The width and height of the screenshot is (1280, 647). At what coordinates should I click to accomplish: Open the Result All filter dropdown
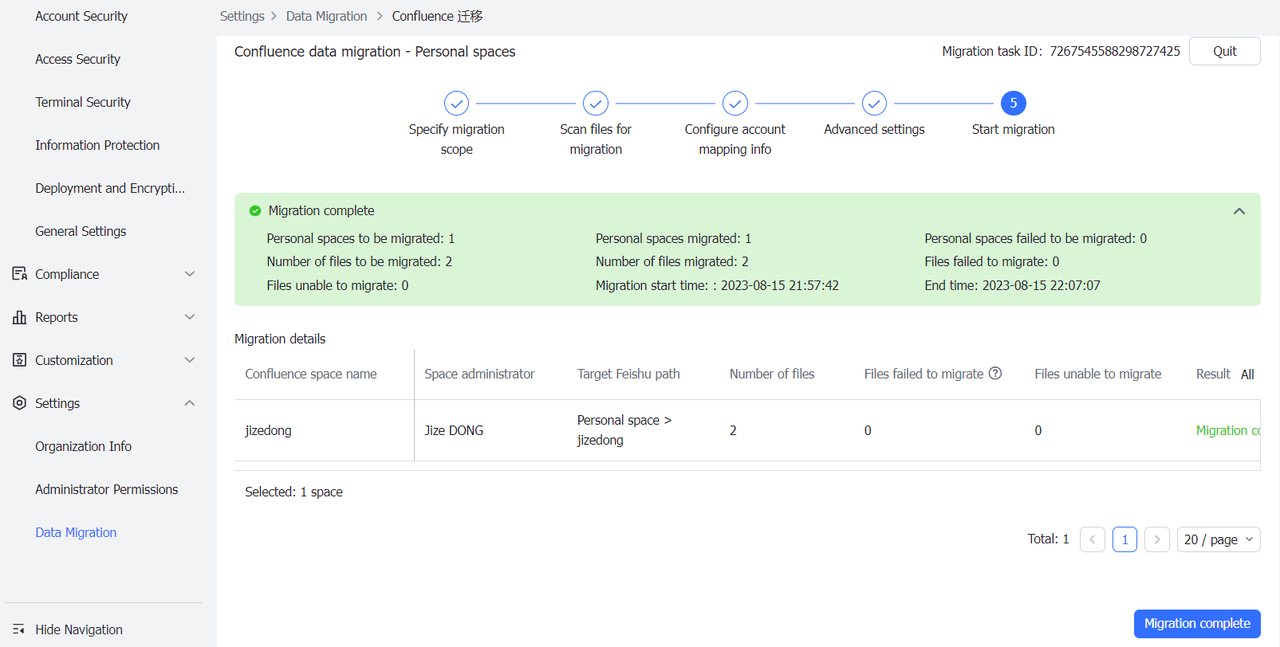[1247, 374]
